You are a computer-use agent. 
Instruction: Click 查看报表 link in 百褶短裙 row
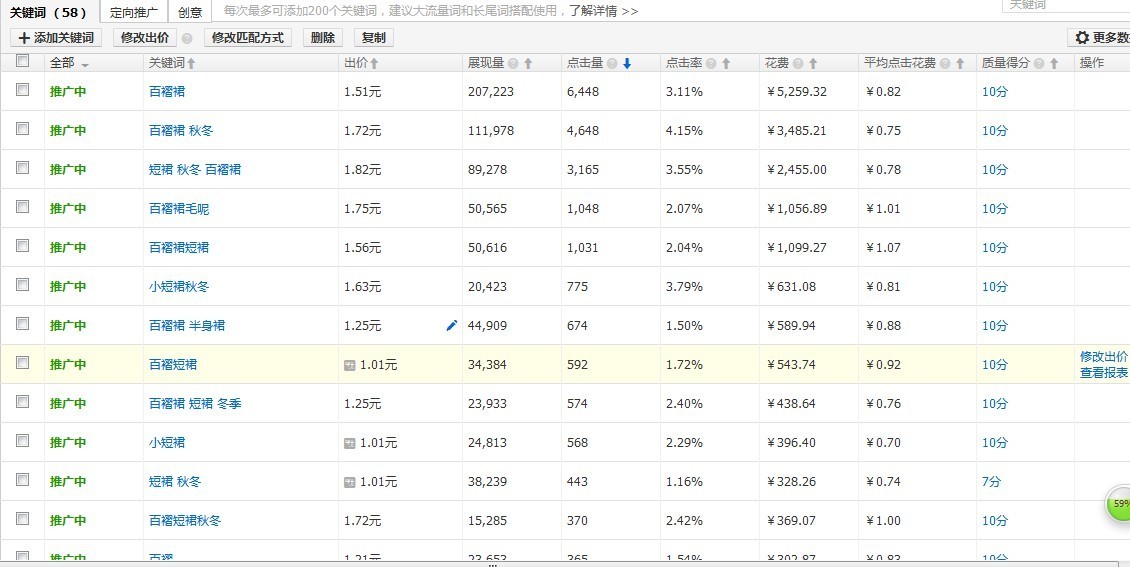pos(1103,373)
